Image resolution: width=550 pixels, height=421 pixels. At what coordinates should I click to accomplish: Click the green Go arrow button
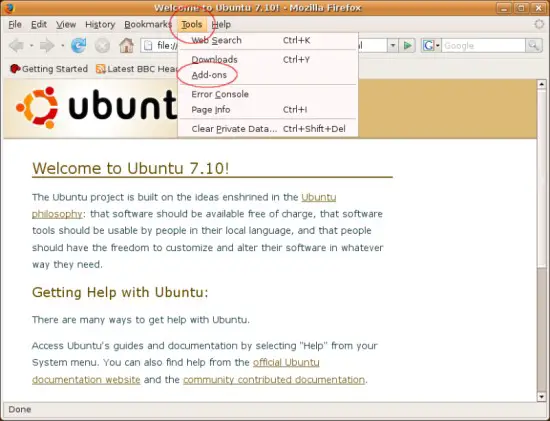coord(407,46)
